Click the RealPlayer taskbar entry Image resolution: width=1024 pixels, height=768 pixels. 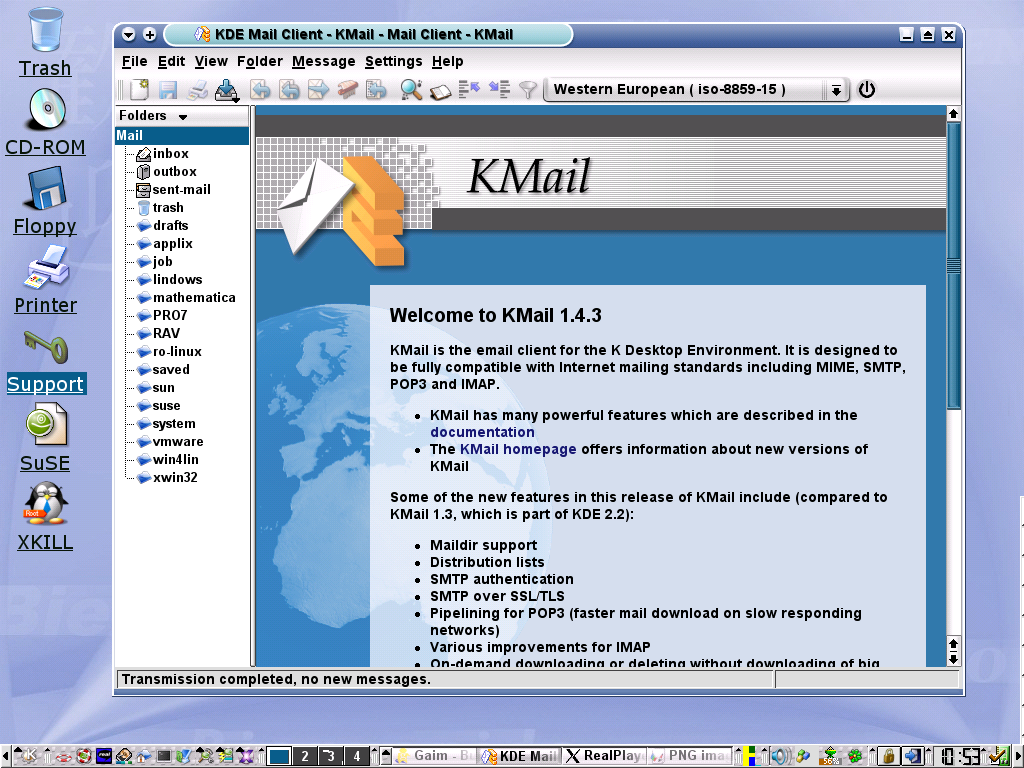605,756
